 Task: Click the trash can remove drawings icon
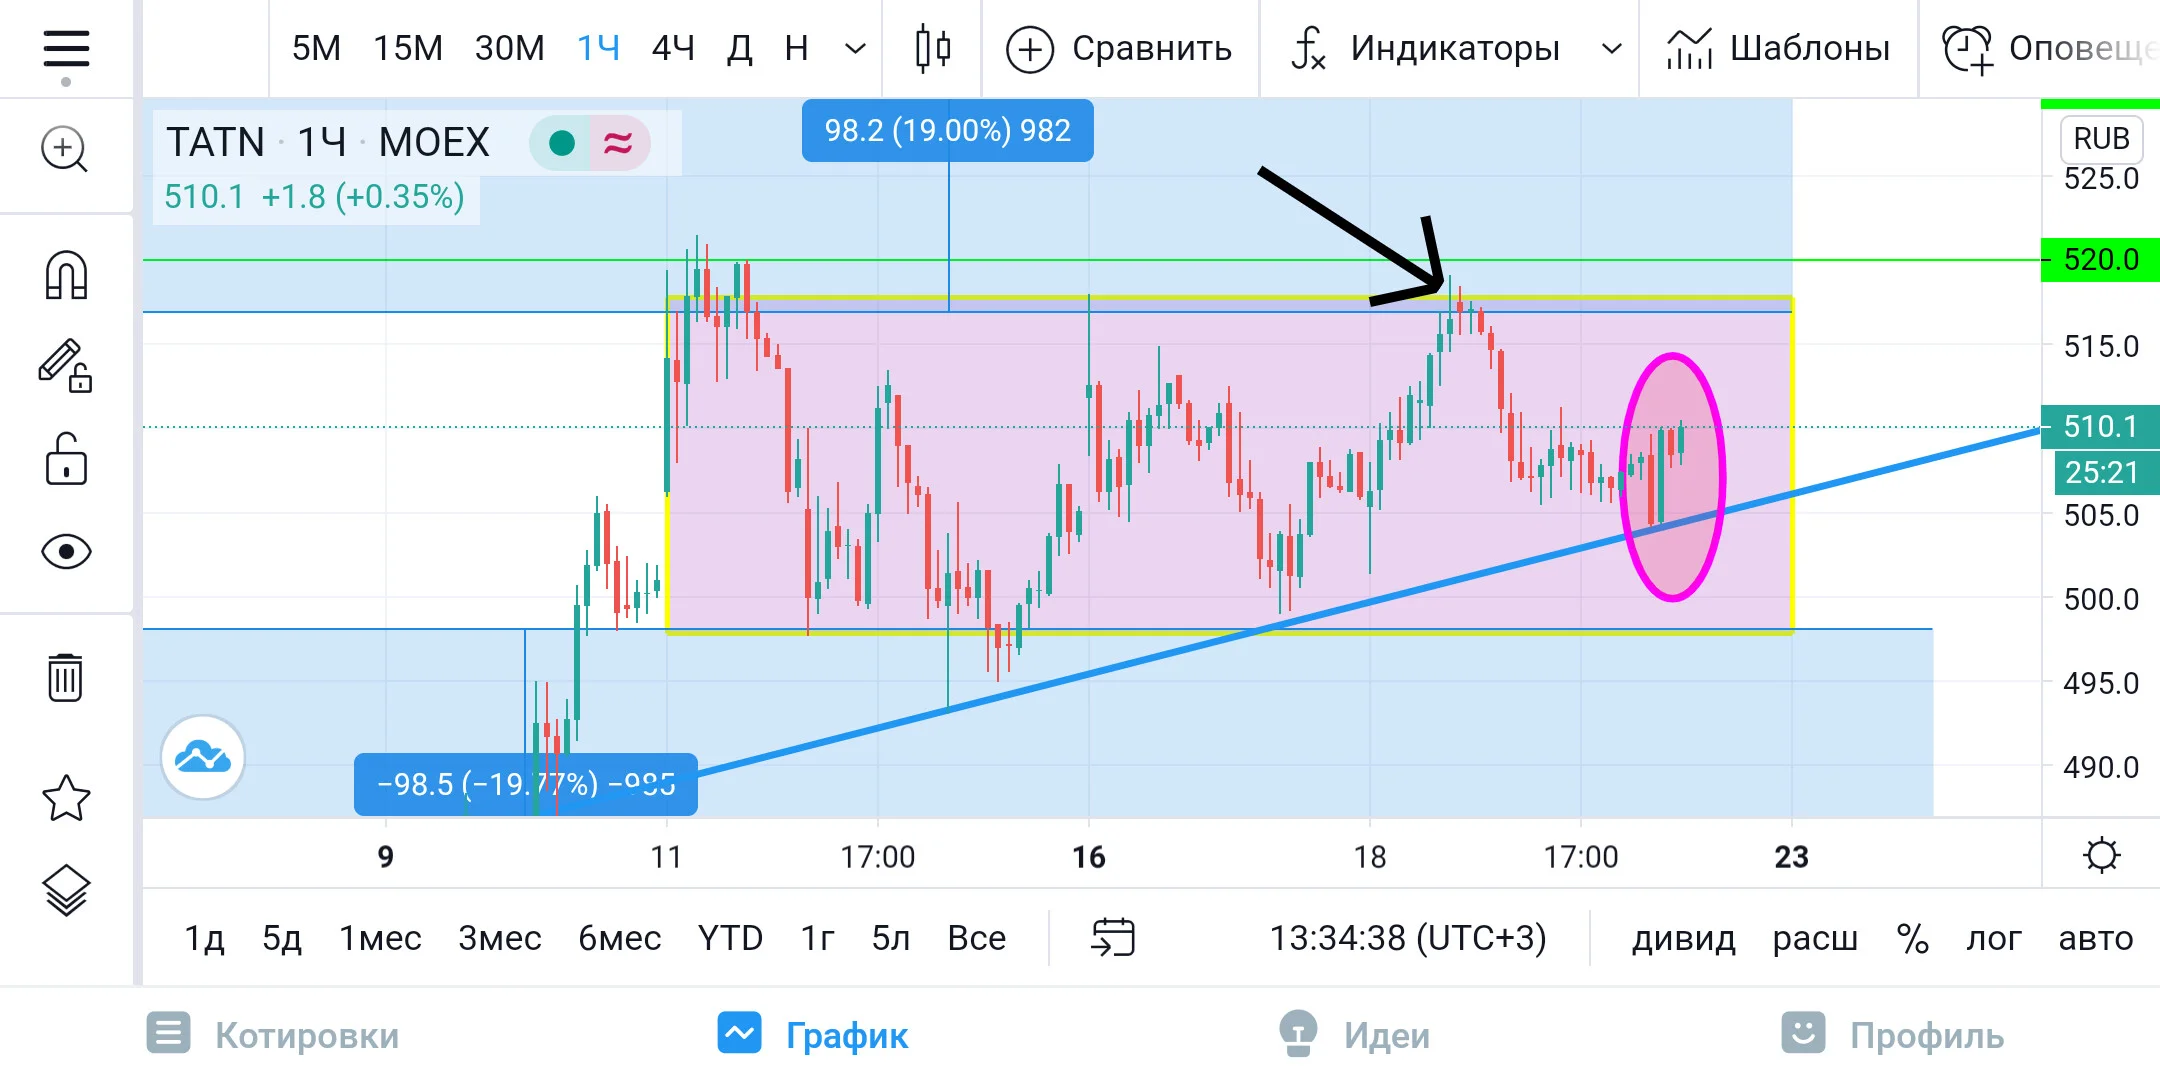[65, 677]
